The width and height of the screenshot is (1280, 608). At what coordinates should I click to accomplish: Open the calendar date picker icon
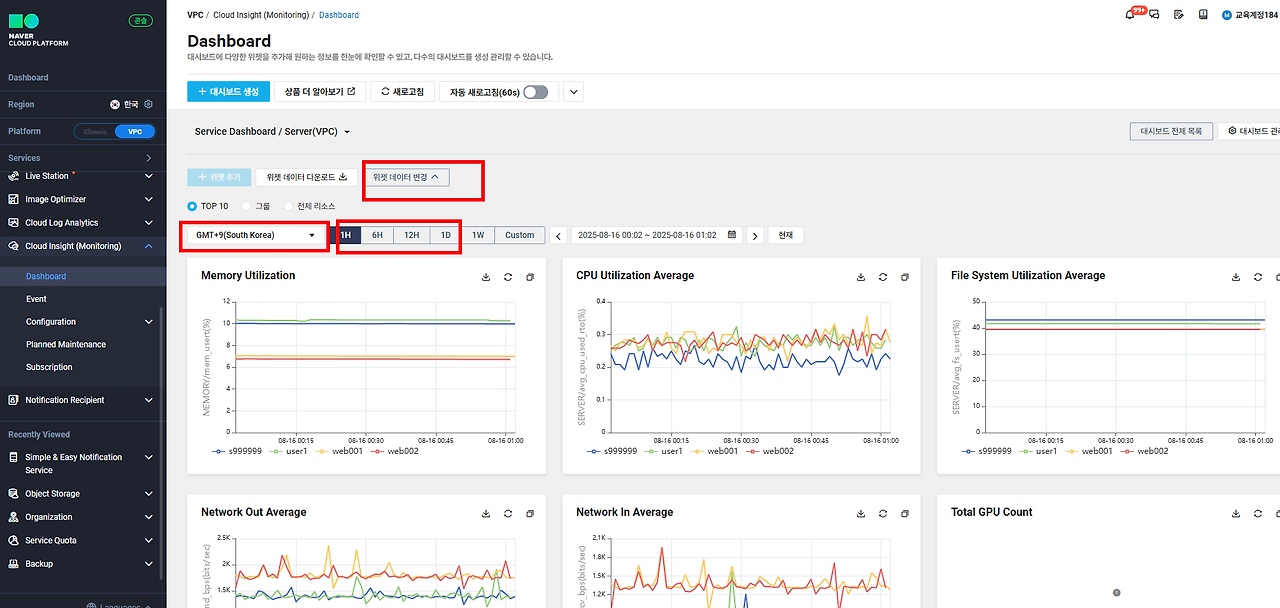point(732,235)
